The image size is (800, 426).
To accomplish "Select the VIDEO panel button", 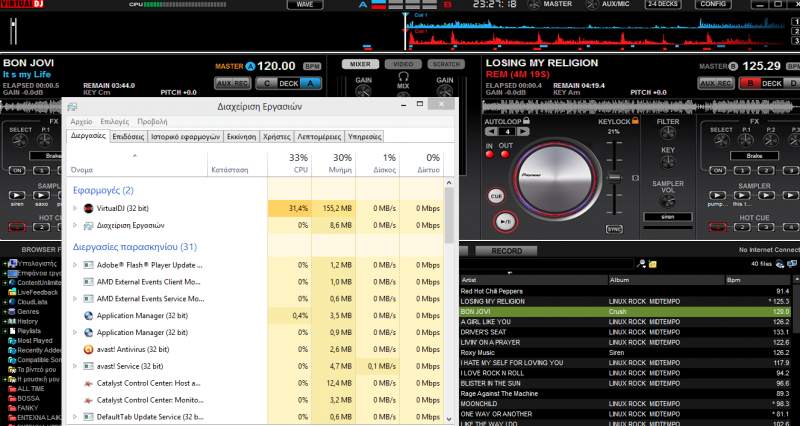I will point(403,64).
